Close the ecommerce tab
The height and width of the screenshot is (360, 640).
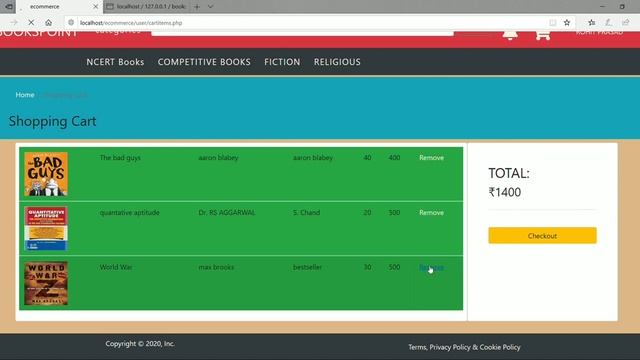96,7
